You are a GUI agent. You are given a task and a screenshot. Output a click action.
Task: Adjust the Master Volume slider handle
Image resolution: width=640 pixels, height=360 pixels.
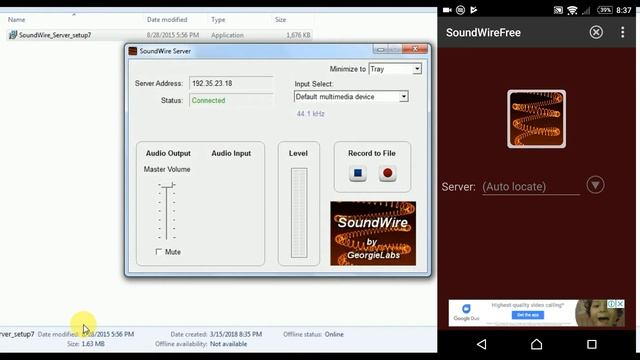(x=167, y=185)
